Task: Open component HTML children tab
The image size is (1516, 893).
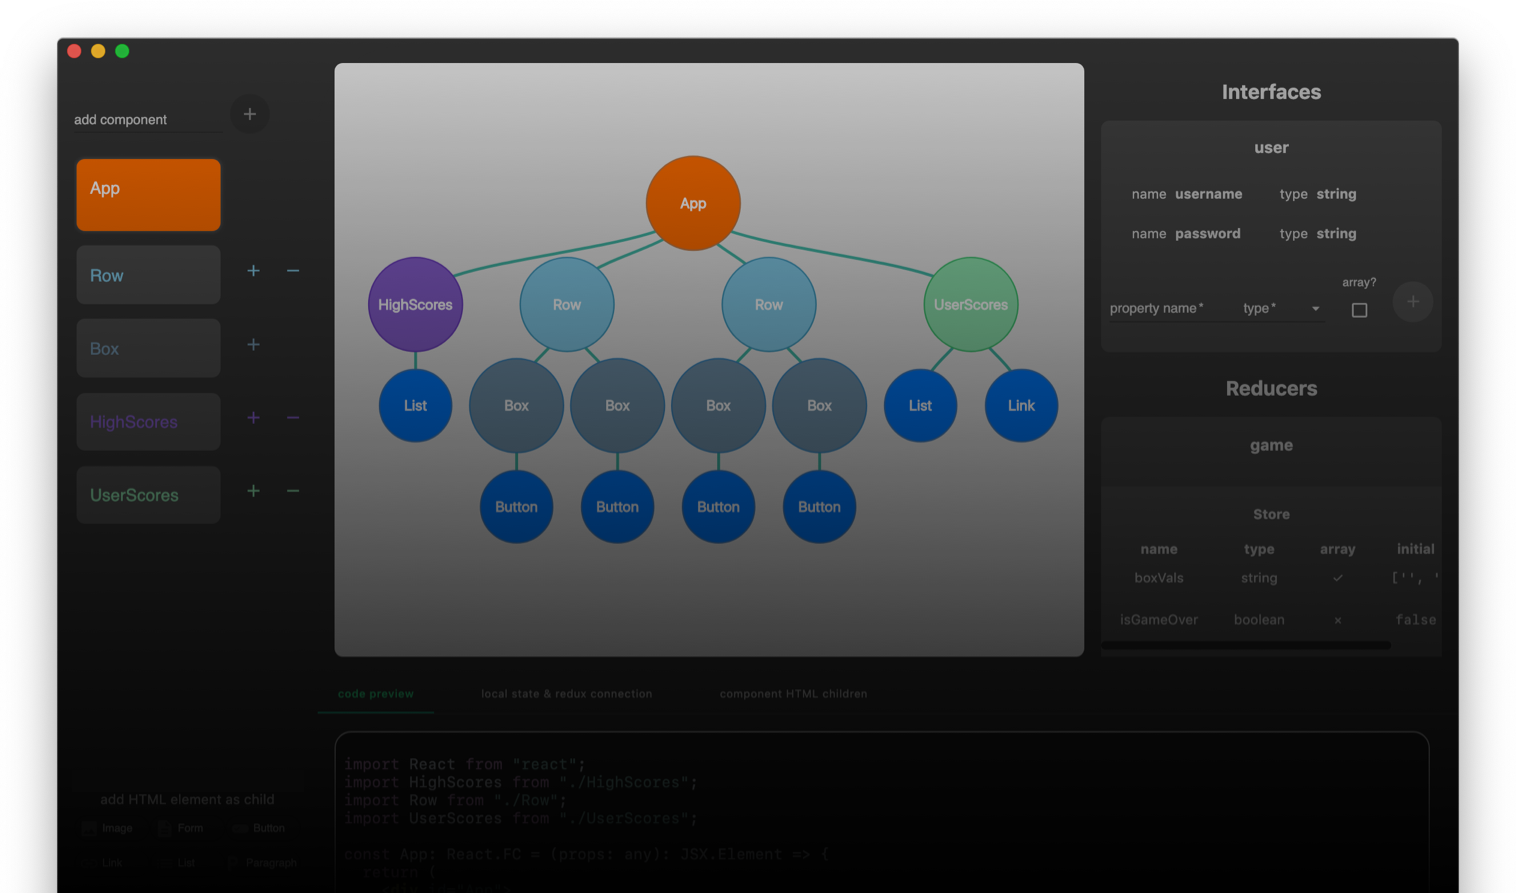Action: (794, 694)
